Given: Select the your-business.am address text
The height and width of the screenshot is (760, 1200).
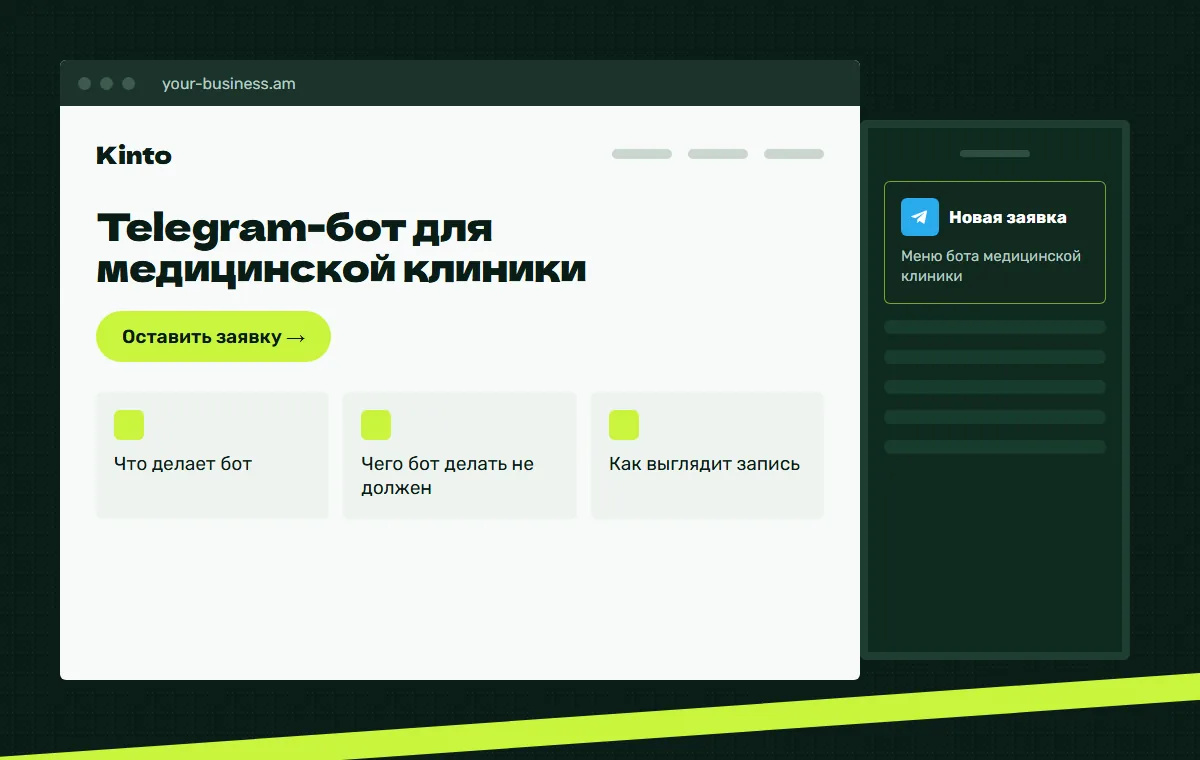Looking at the screenshot, I should 229,84.
